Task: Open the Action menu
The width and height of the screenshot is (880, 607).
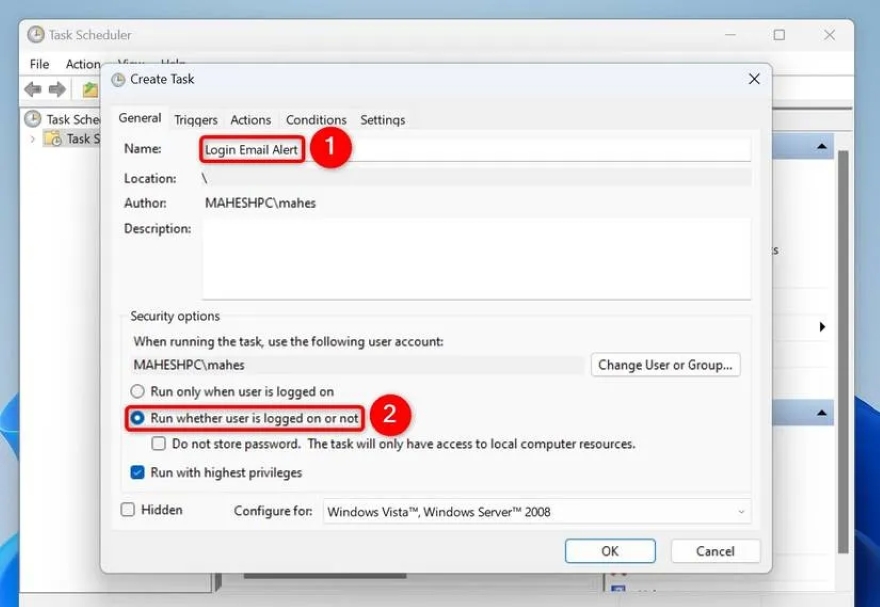Action: (84, 63)
